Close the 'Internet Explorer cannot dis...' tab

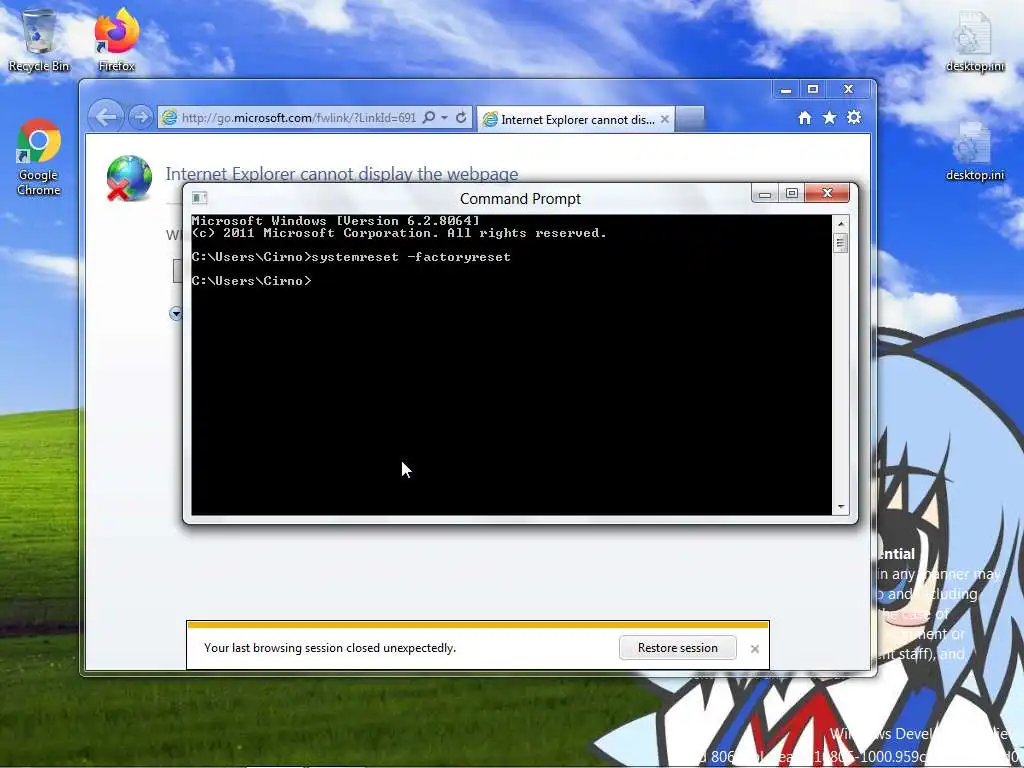pos(664,120)
